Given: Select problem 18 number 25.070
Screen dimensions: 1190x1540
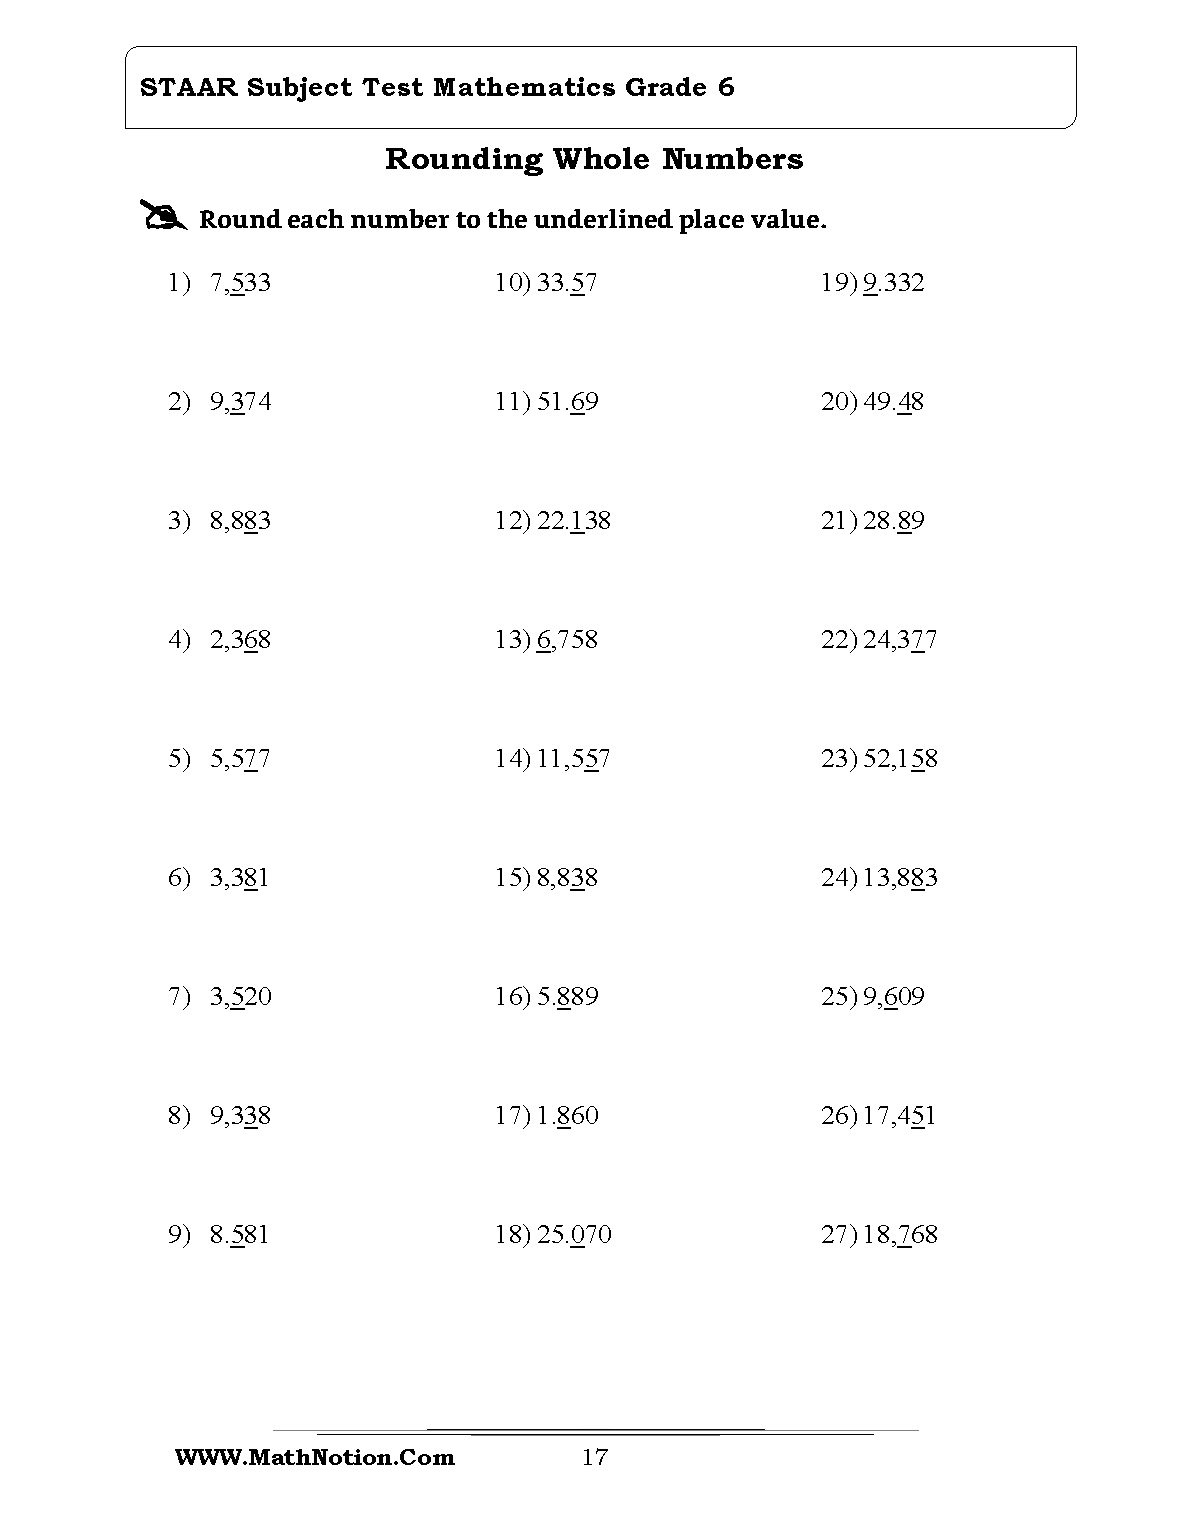Looking at the screenshot, I should [x=574, y=1235].
